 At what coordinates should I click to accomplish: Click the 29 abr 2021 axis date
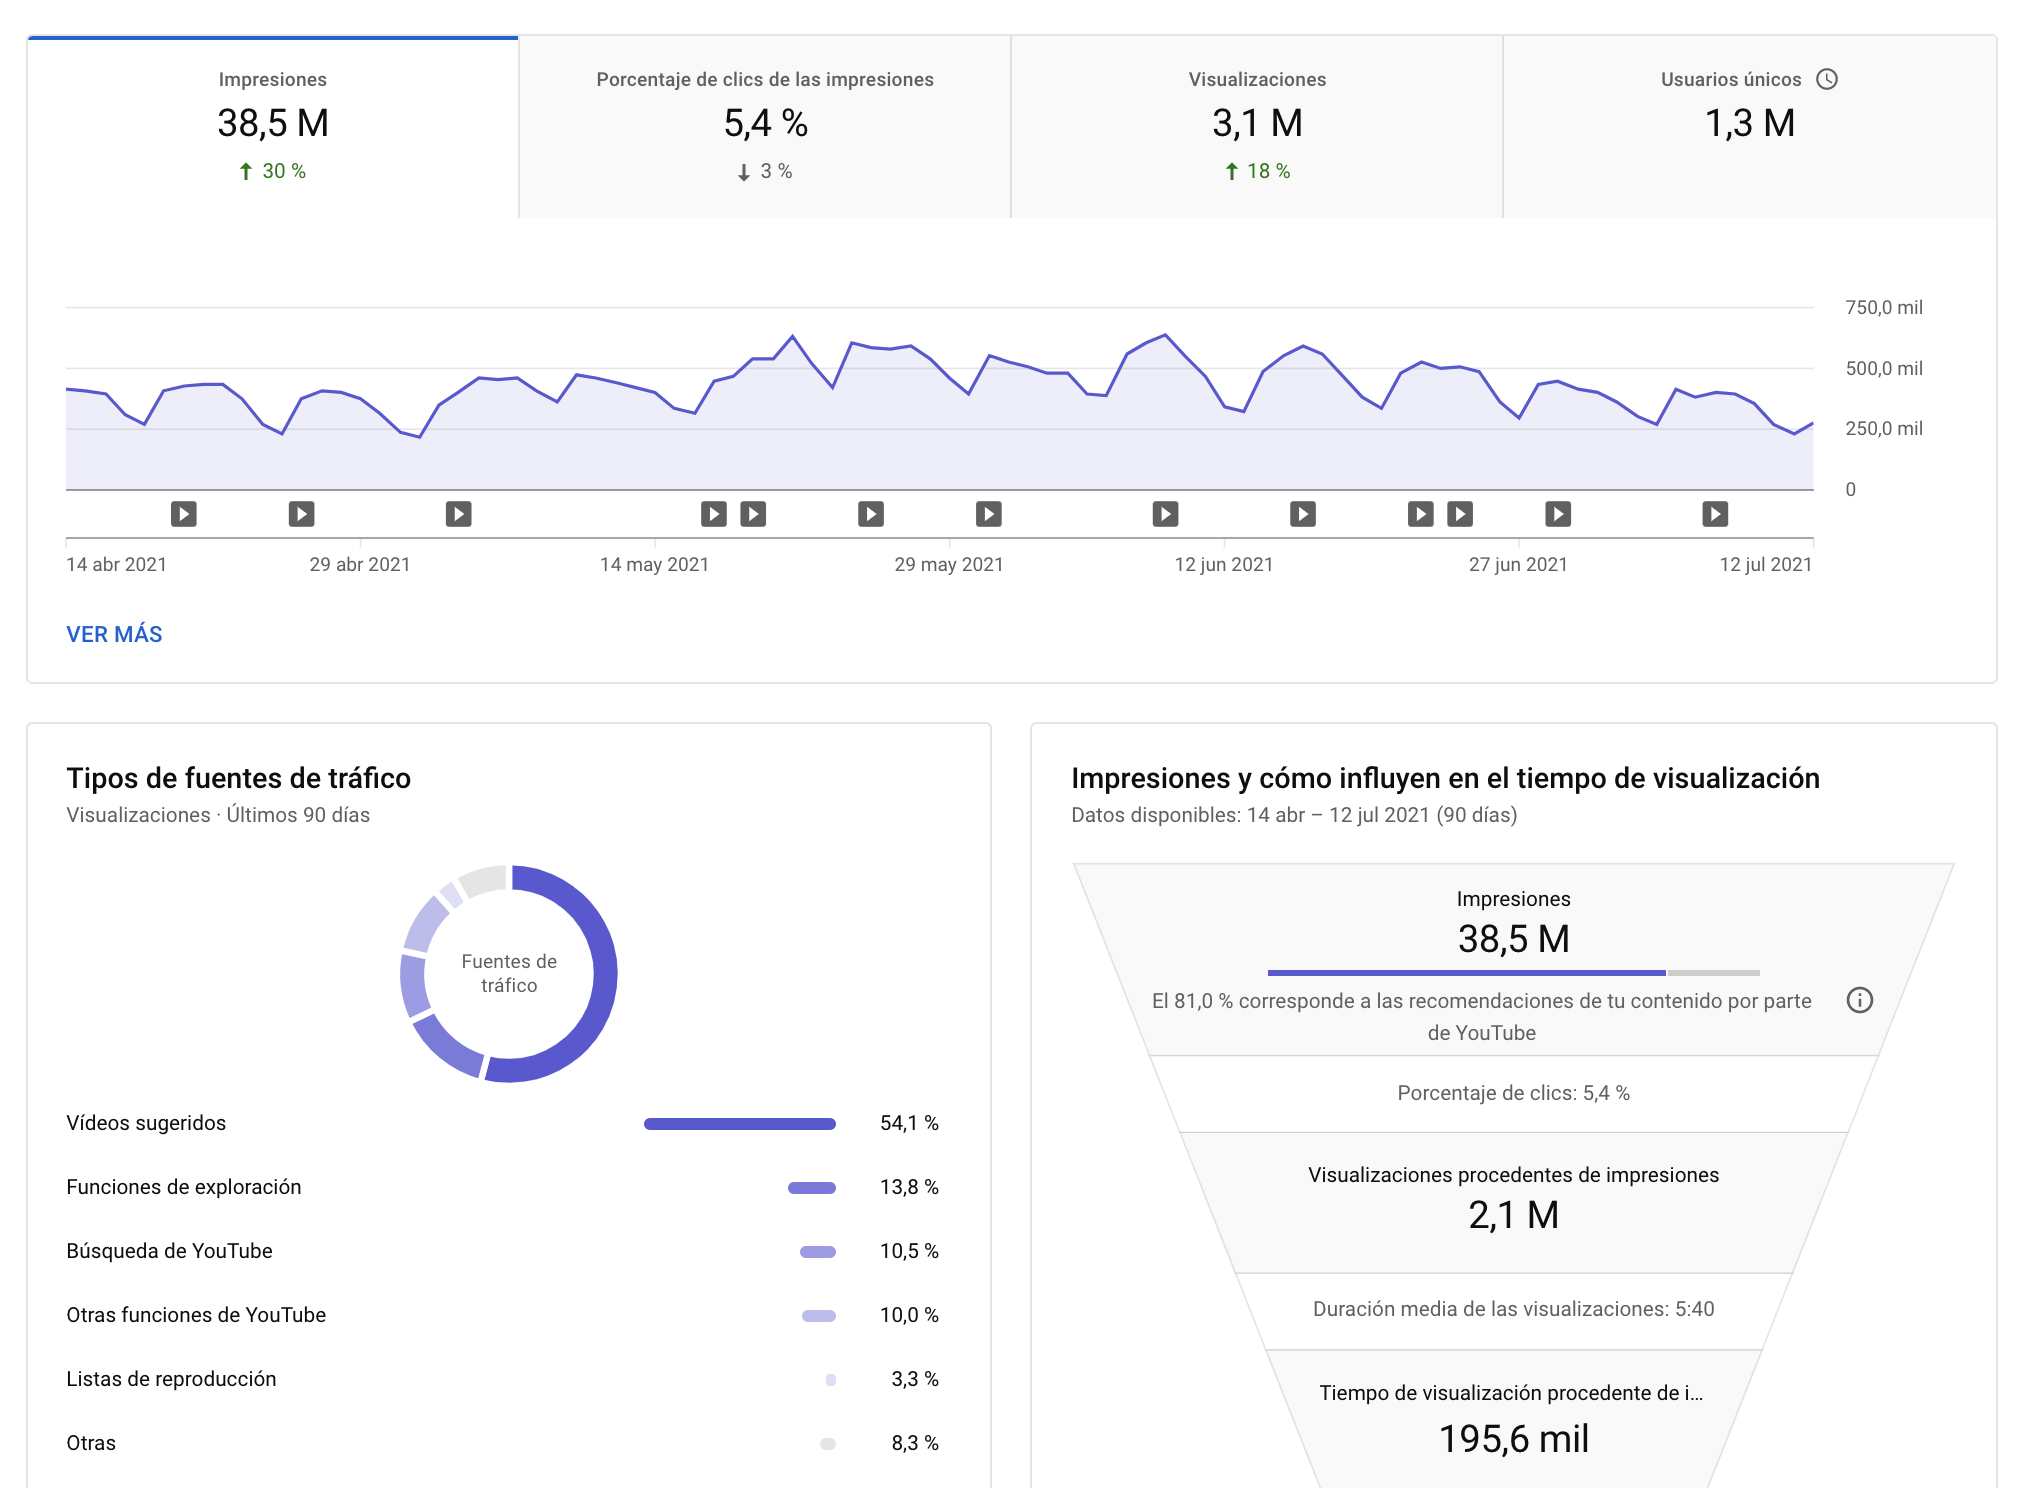pos(360,564)
